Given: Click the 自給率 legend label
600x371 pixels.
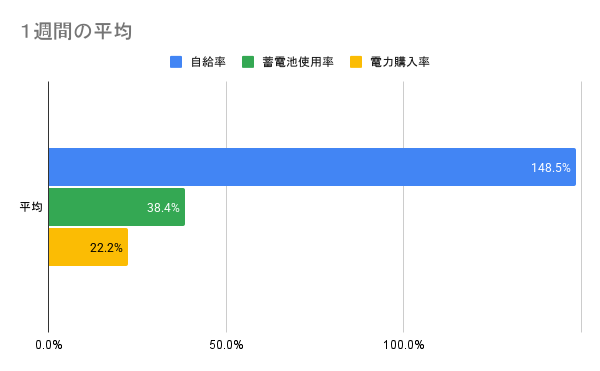Looking at the screenshot, I should 208,62.
